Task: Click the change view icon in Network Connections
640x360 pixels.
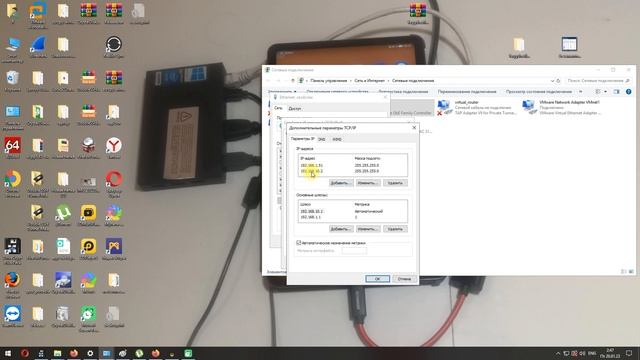Action: click(598, 92)
